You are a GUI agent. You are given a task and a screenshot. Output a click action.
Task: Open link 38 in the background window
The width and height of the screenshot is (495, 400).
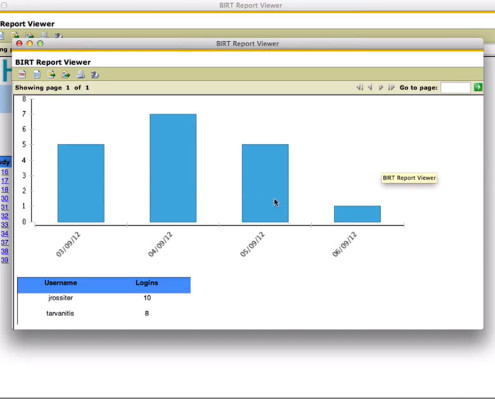[5, 251]
